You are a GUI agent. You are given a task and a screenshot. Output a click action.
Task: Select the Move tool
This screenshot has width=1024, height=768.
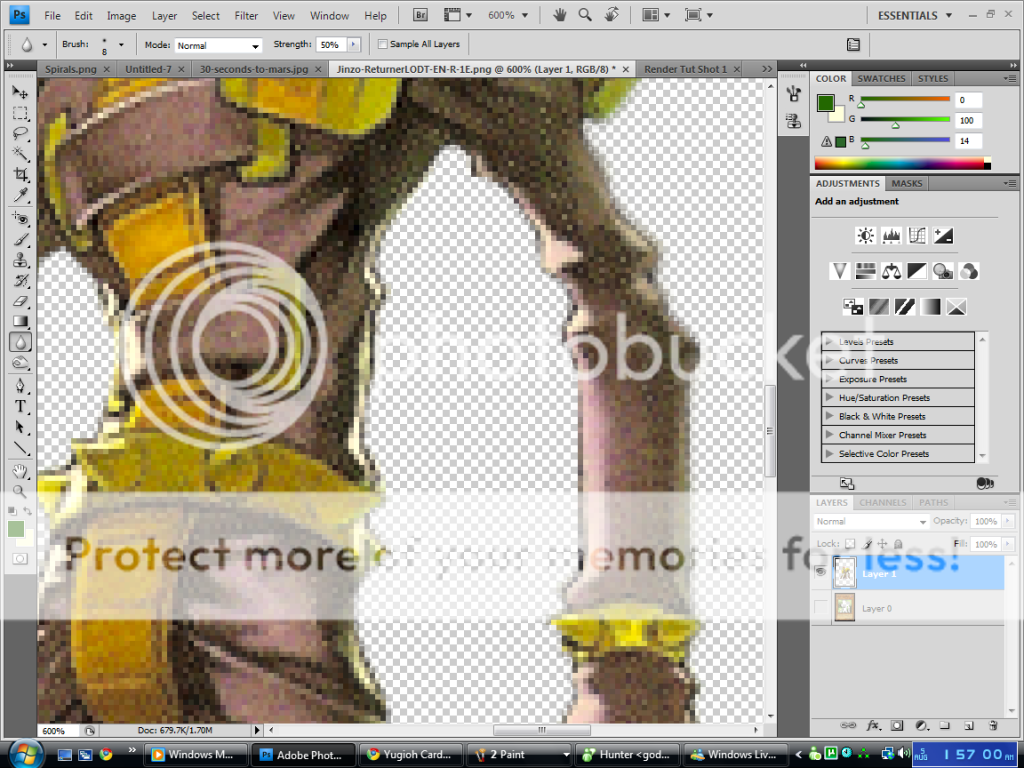click(x=20, y=91)
